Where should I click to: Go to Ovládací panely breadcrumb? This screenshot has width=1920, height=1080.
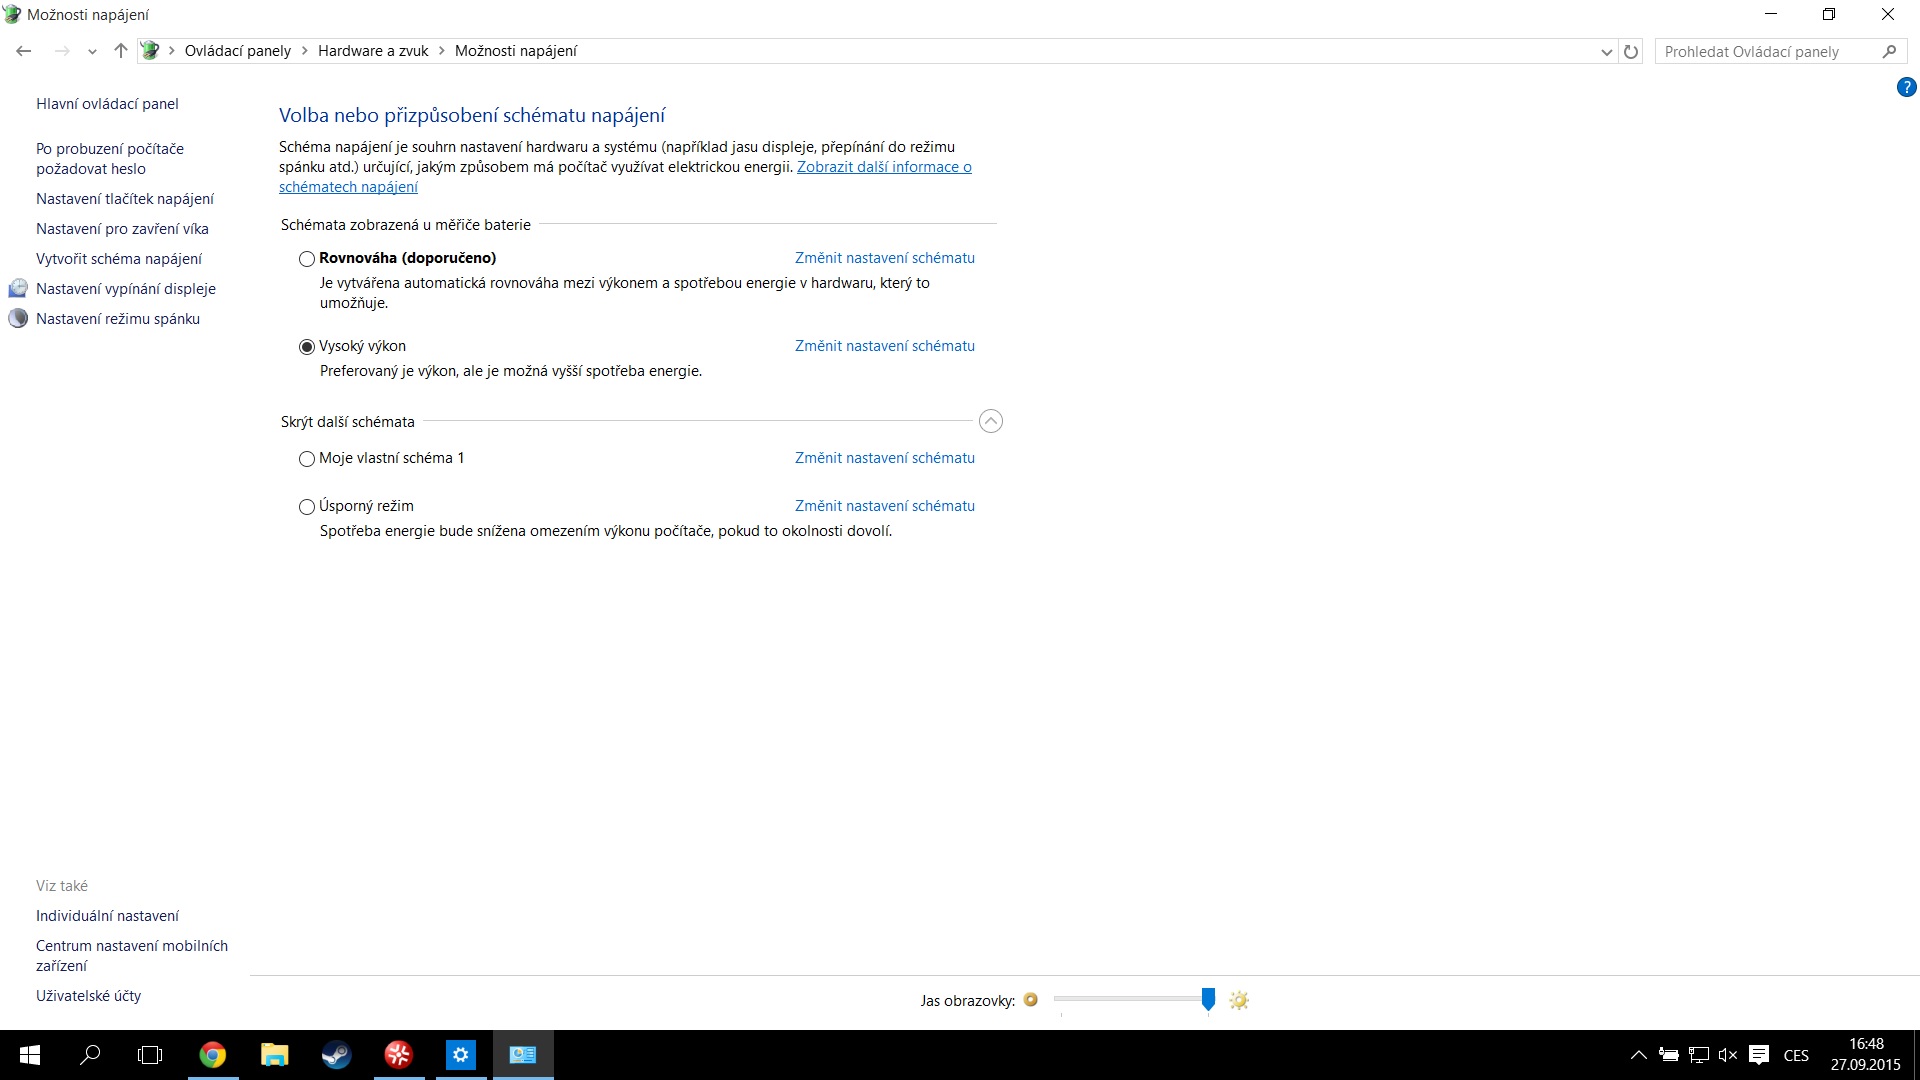(237, 51)
